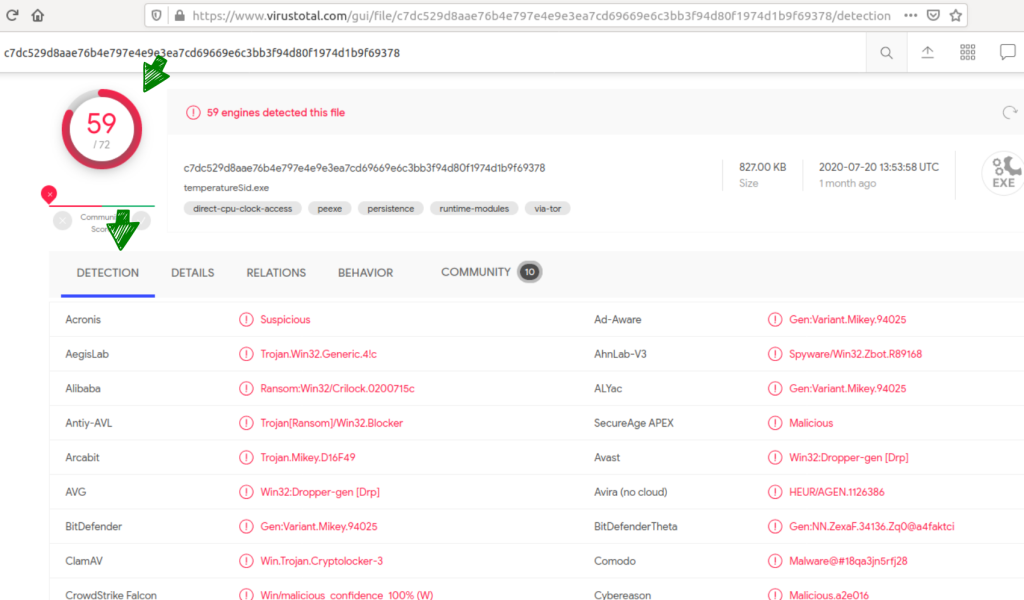The height and width of the screenshot is (600, 1024).
Task: Click the upload file arrow icon
Action: coord(927,53)
